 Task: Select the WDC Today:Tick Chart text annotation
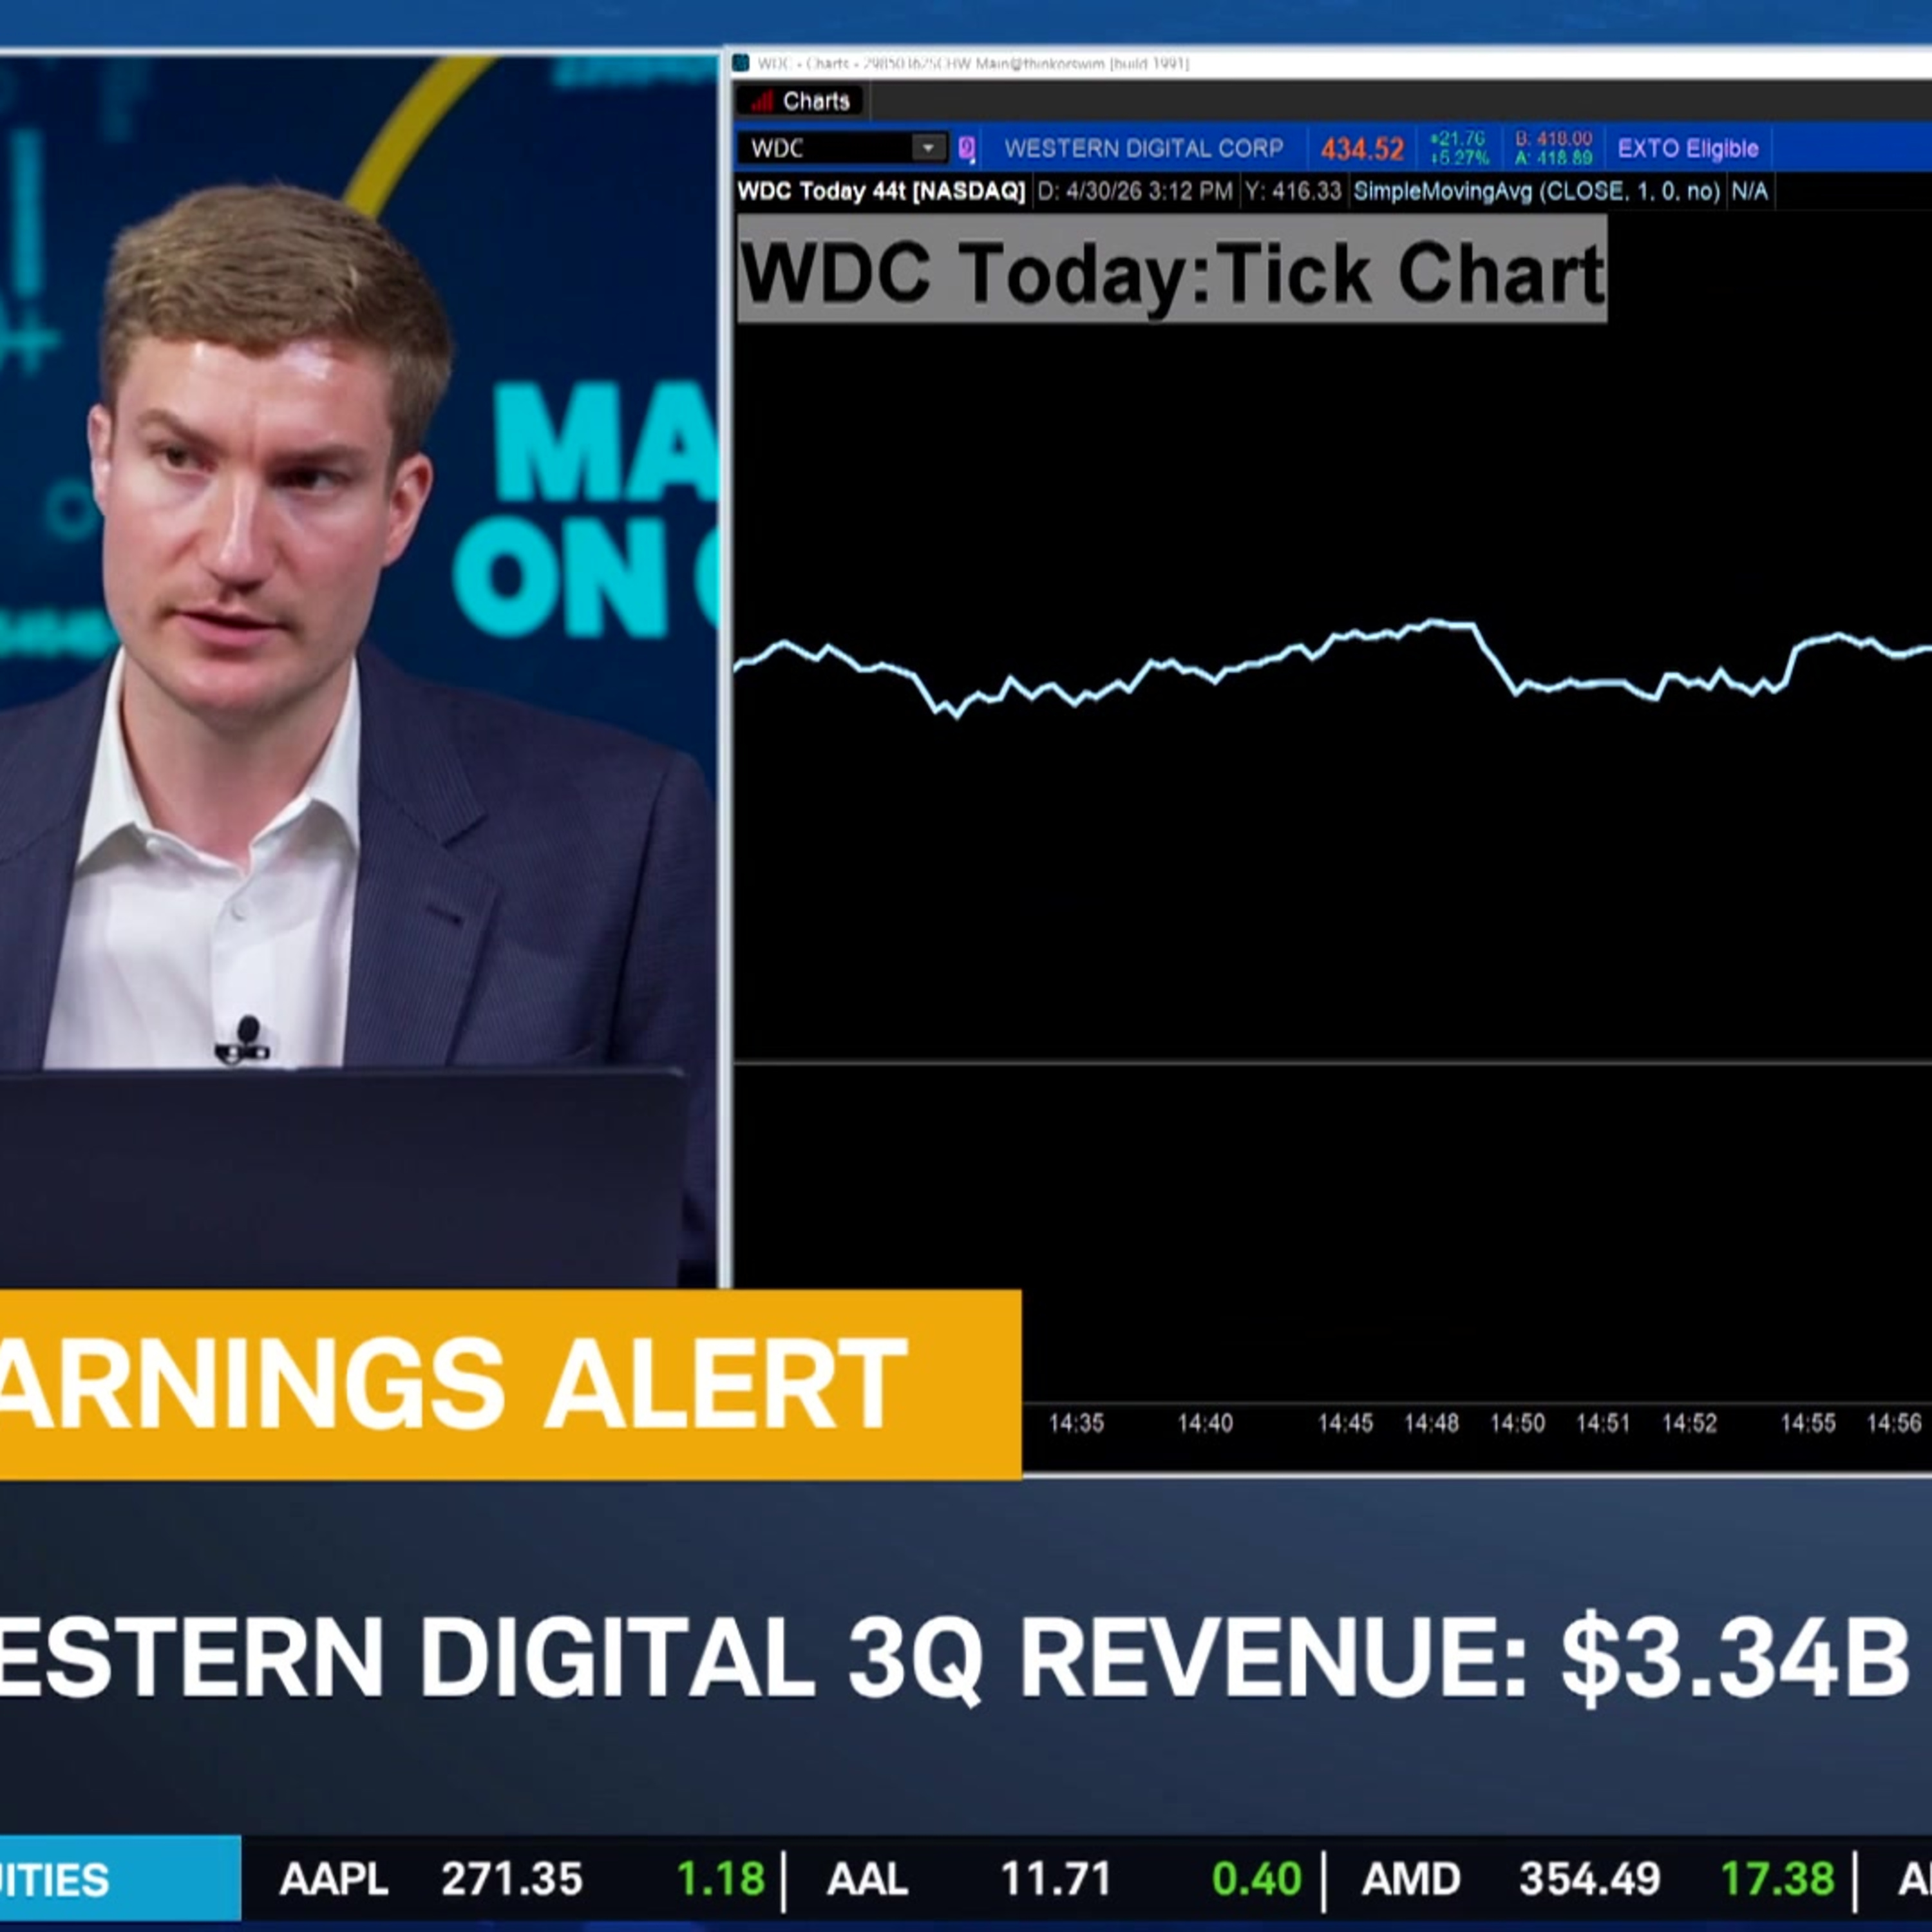pyautogui.click(x=1172, y=272)
